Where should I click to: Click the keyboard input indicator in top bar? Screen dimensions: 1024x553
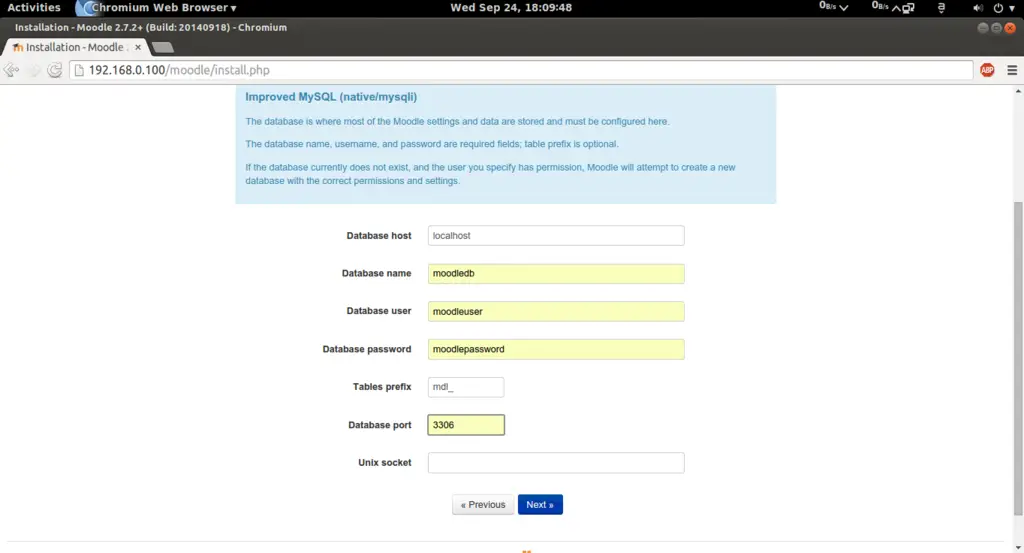941,8
